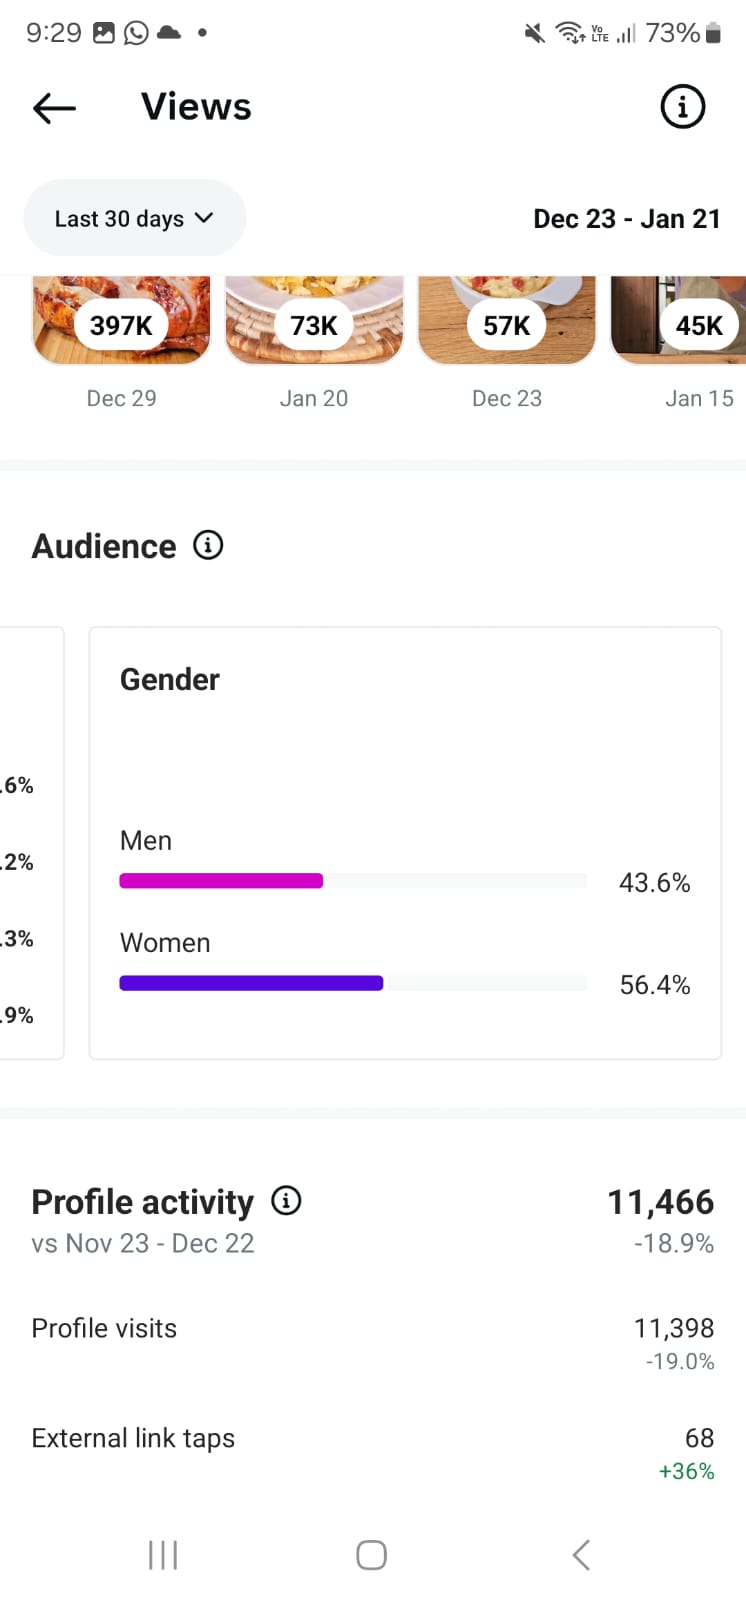Tap the Profile activity info icon
This screenshot has height=1600, width=746.
(286, 1200)
